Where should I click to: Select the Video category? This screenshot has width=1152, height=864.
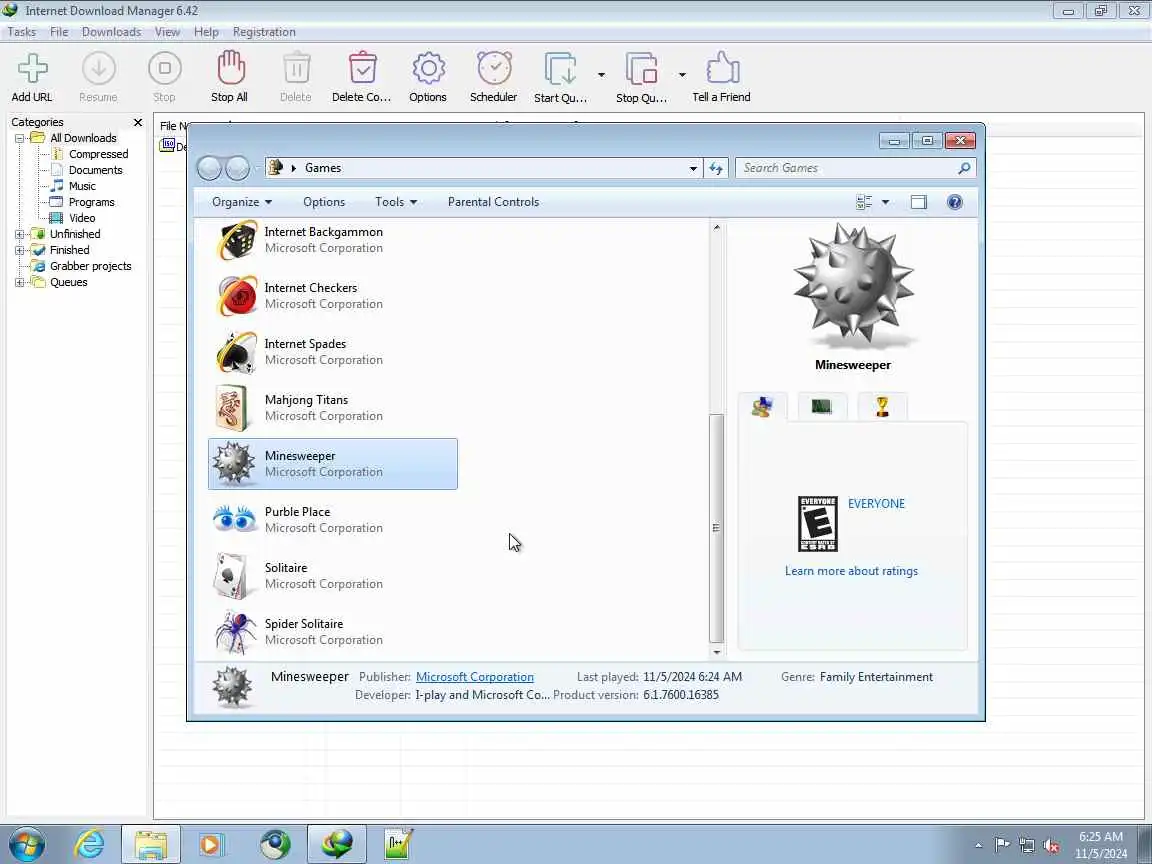(x=82, y=218)
